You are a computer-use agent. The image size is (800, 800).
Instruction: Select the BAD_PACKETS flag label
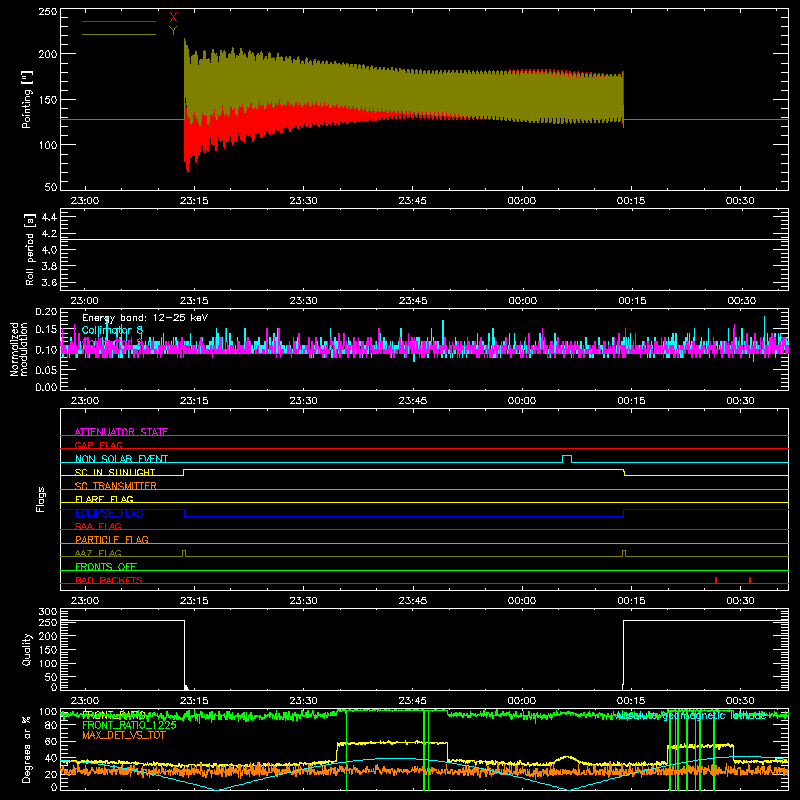coord(109,580)
